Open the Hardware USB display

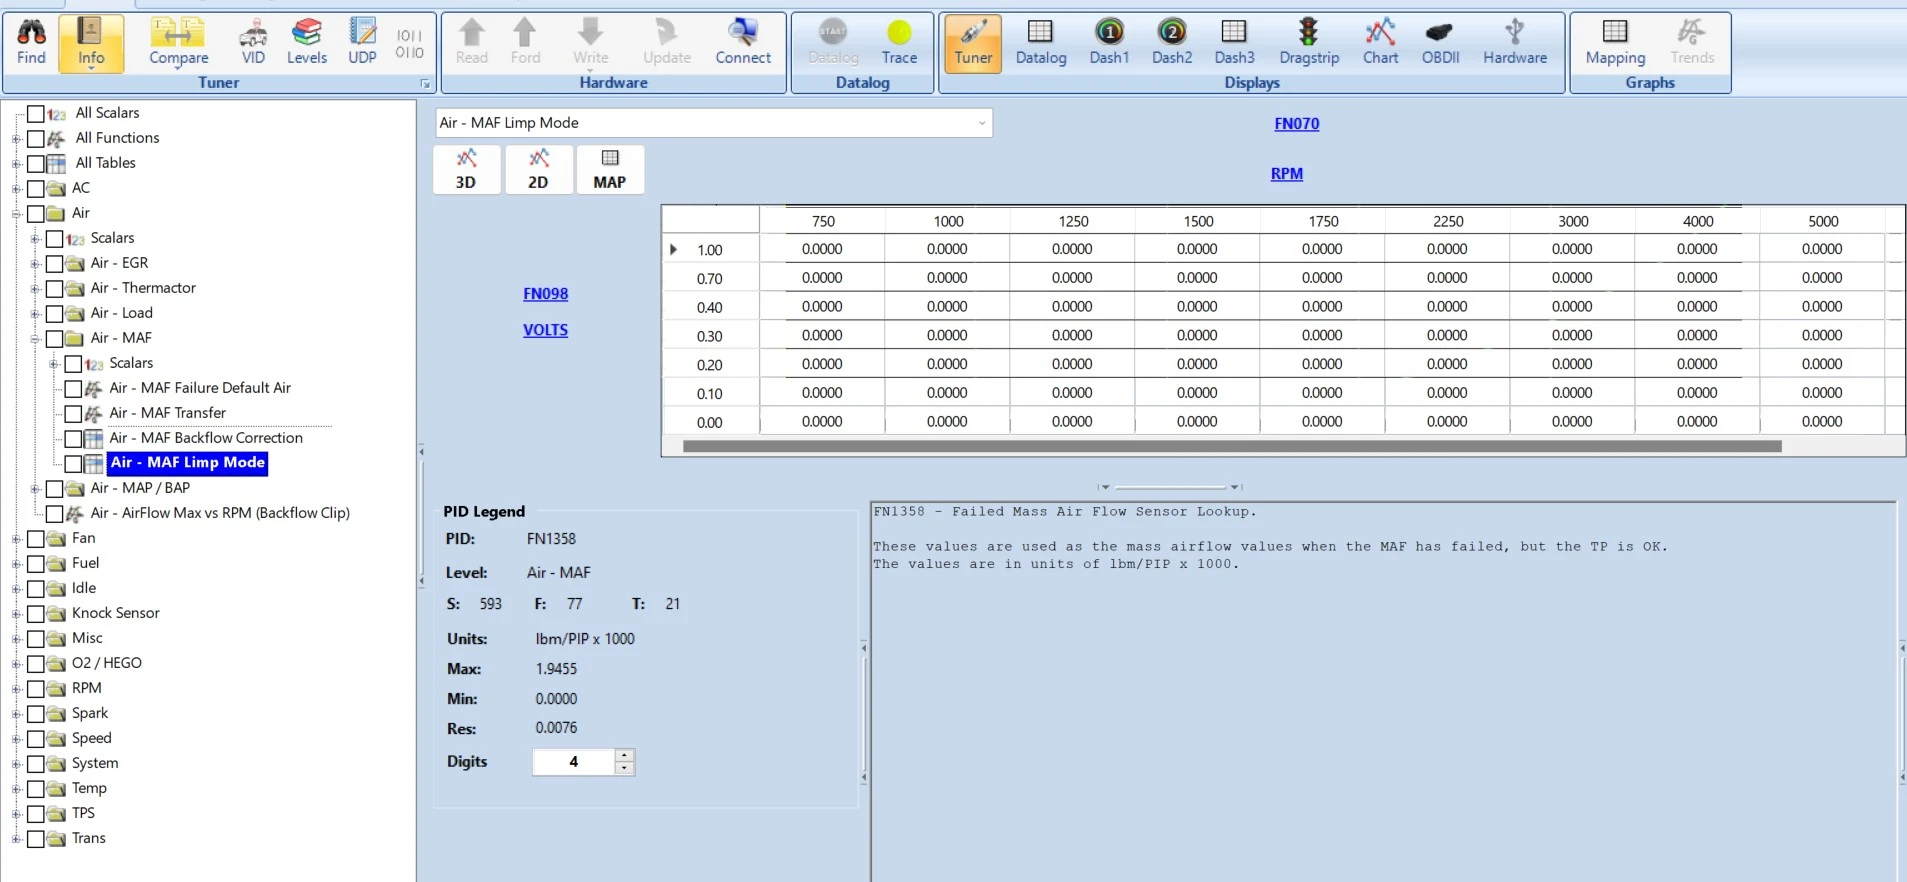click(1515, 43)
